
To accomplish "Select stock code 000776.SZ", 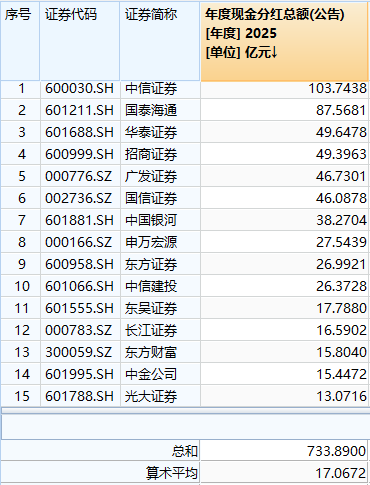I will [80, 176].
